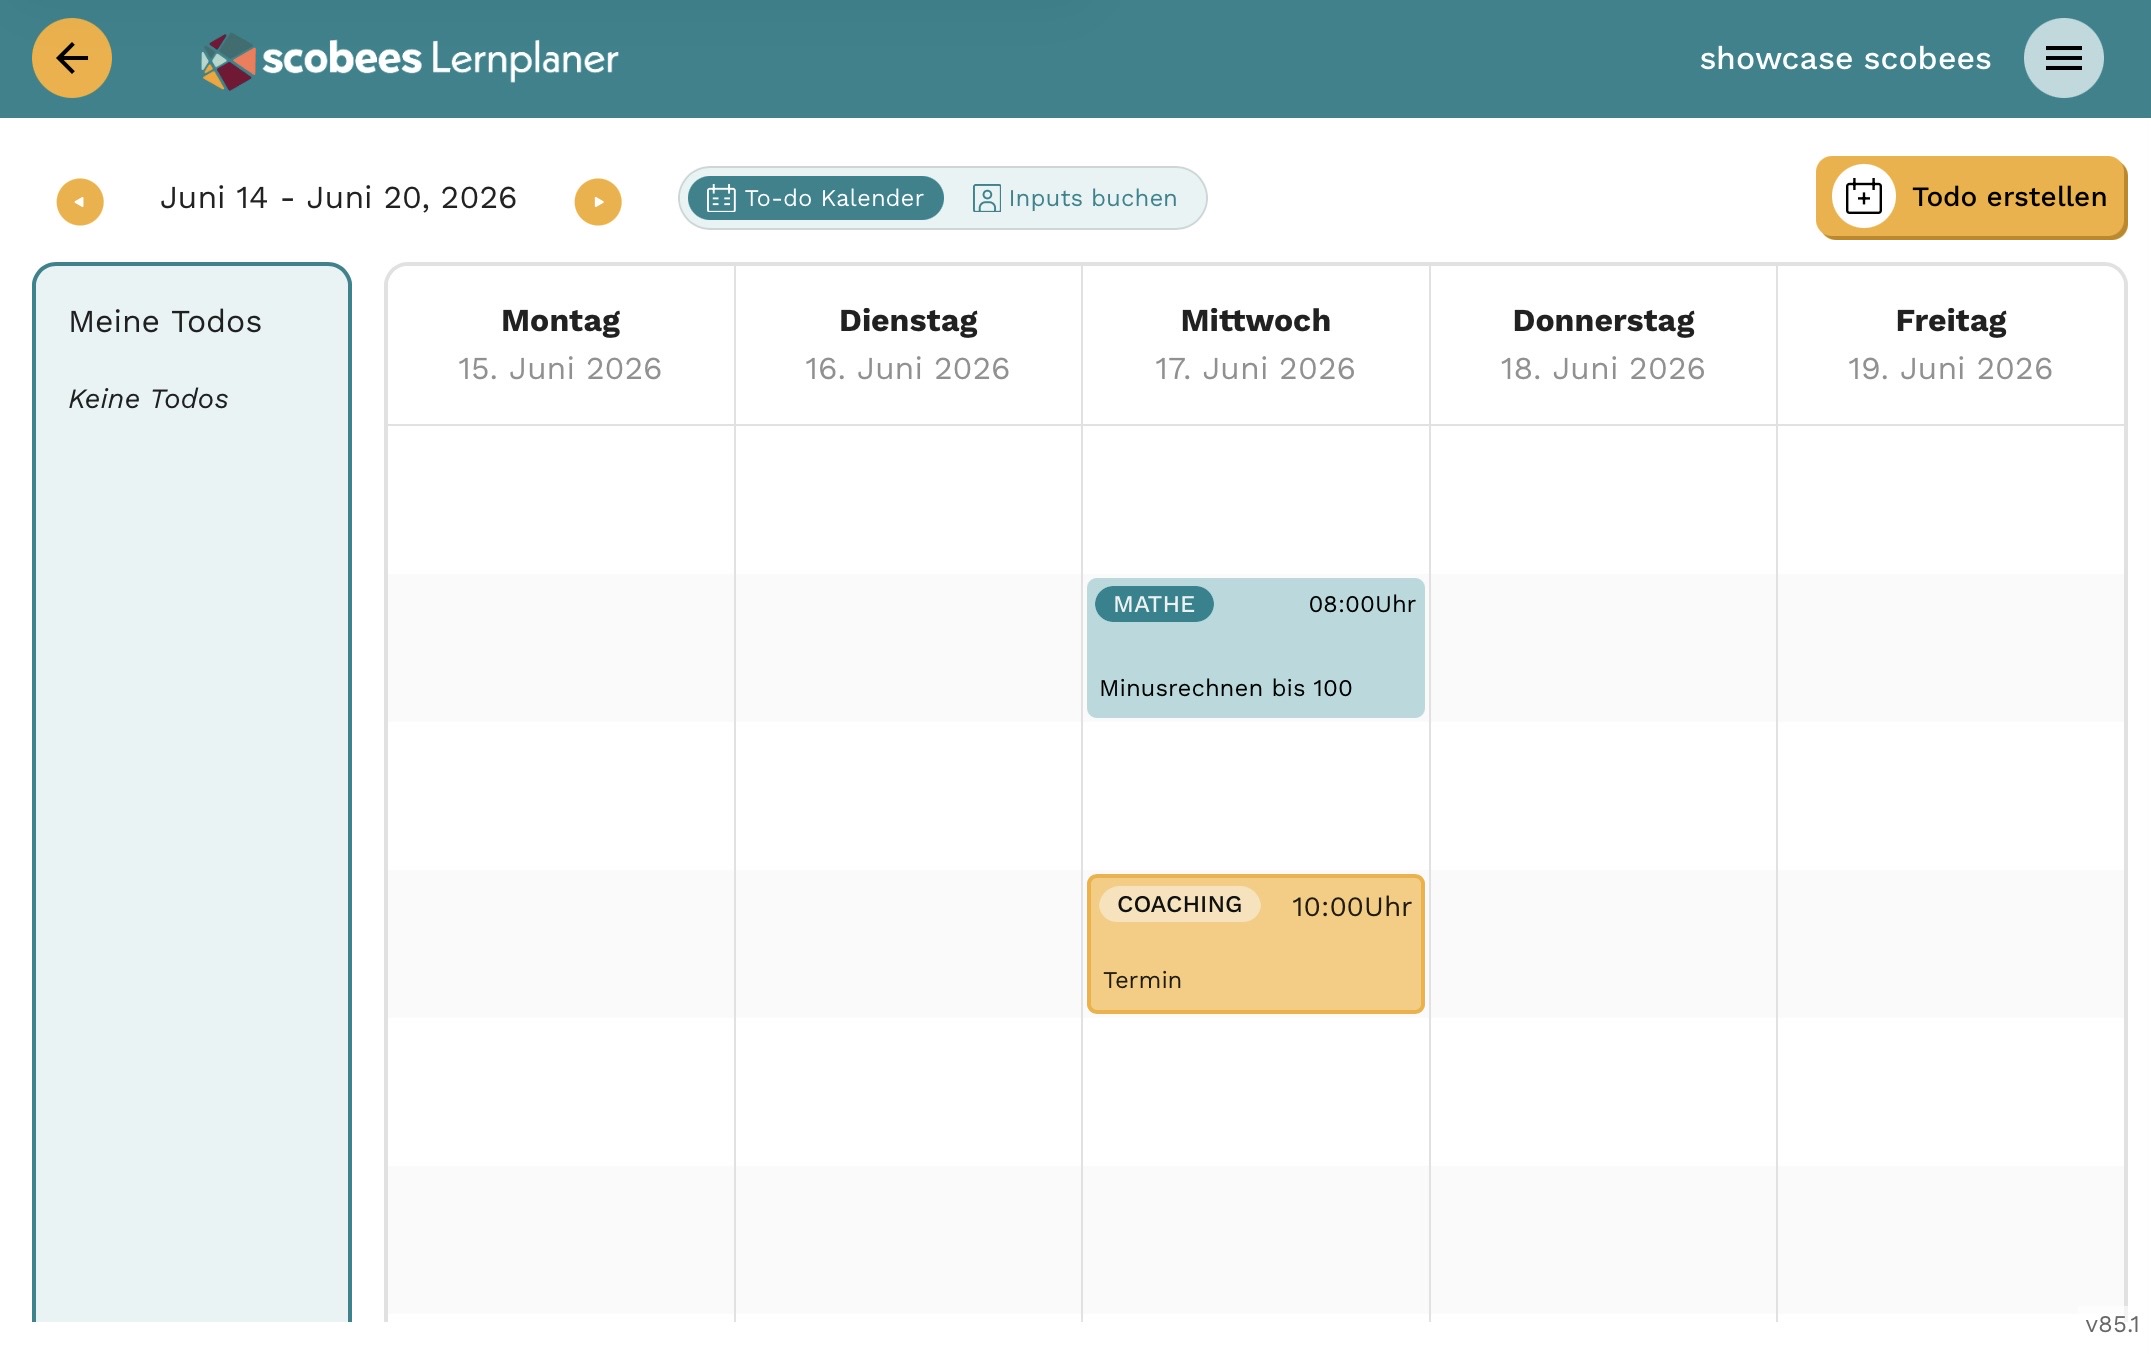Click the 17. Juni 2026 date

click(1255, 369)
